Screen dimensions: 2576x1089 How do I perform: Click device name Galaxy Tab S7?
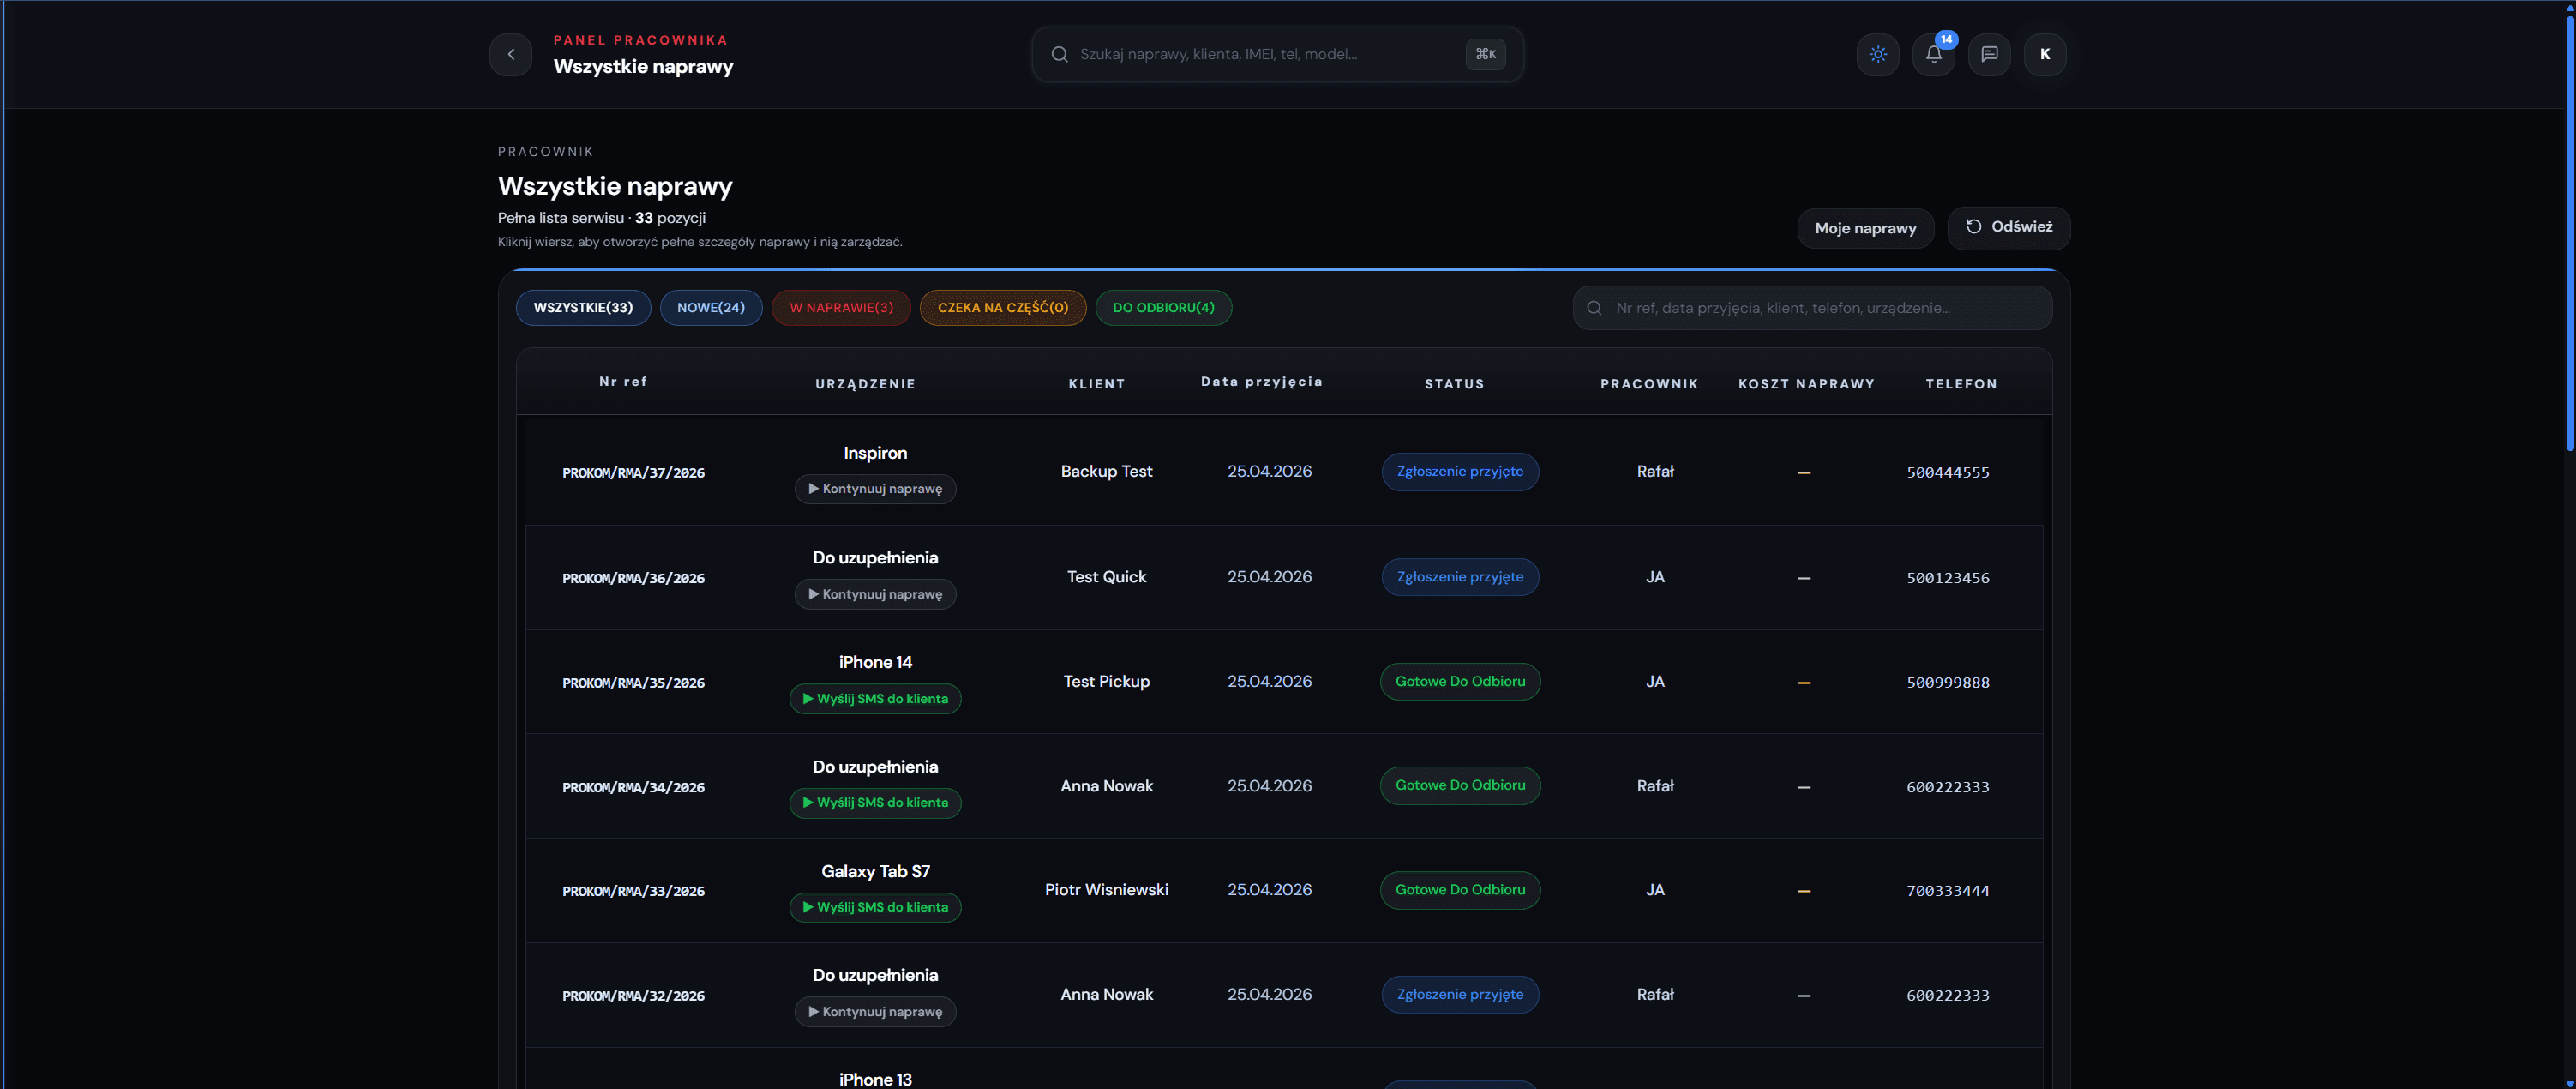click(x=875, y=871)
